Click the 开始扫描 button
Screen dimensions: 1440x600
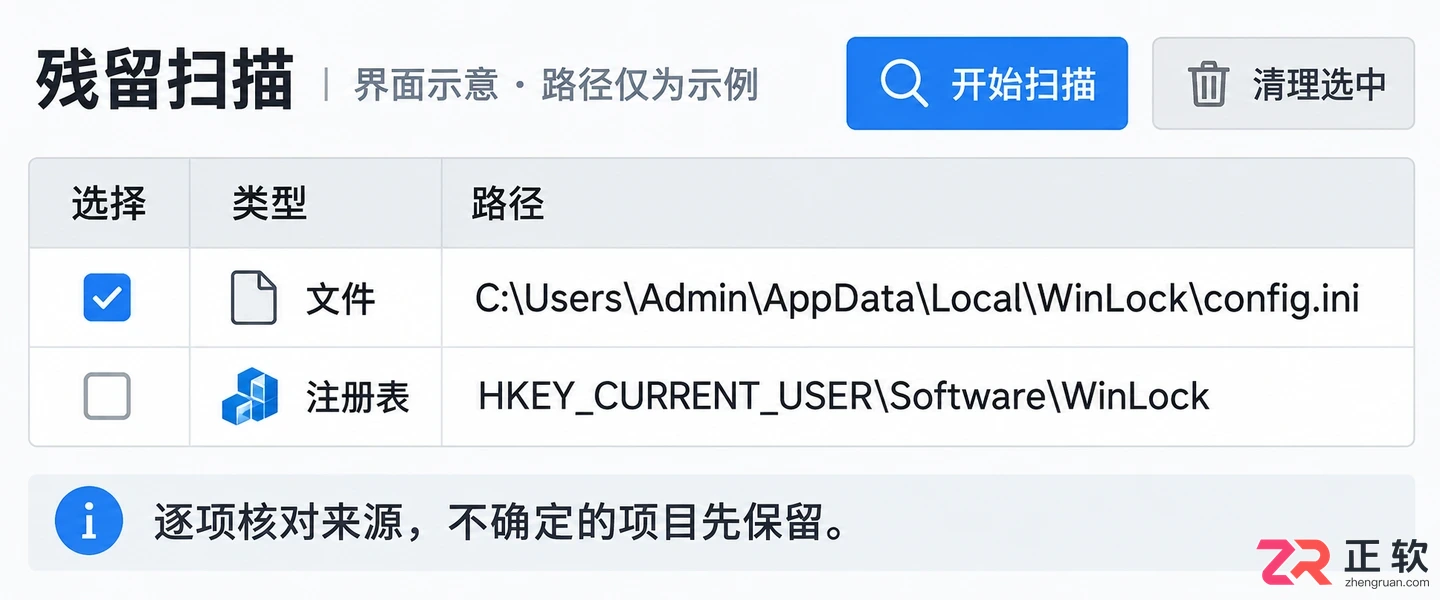click(987, 84)
